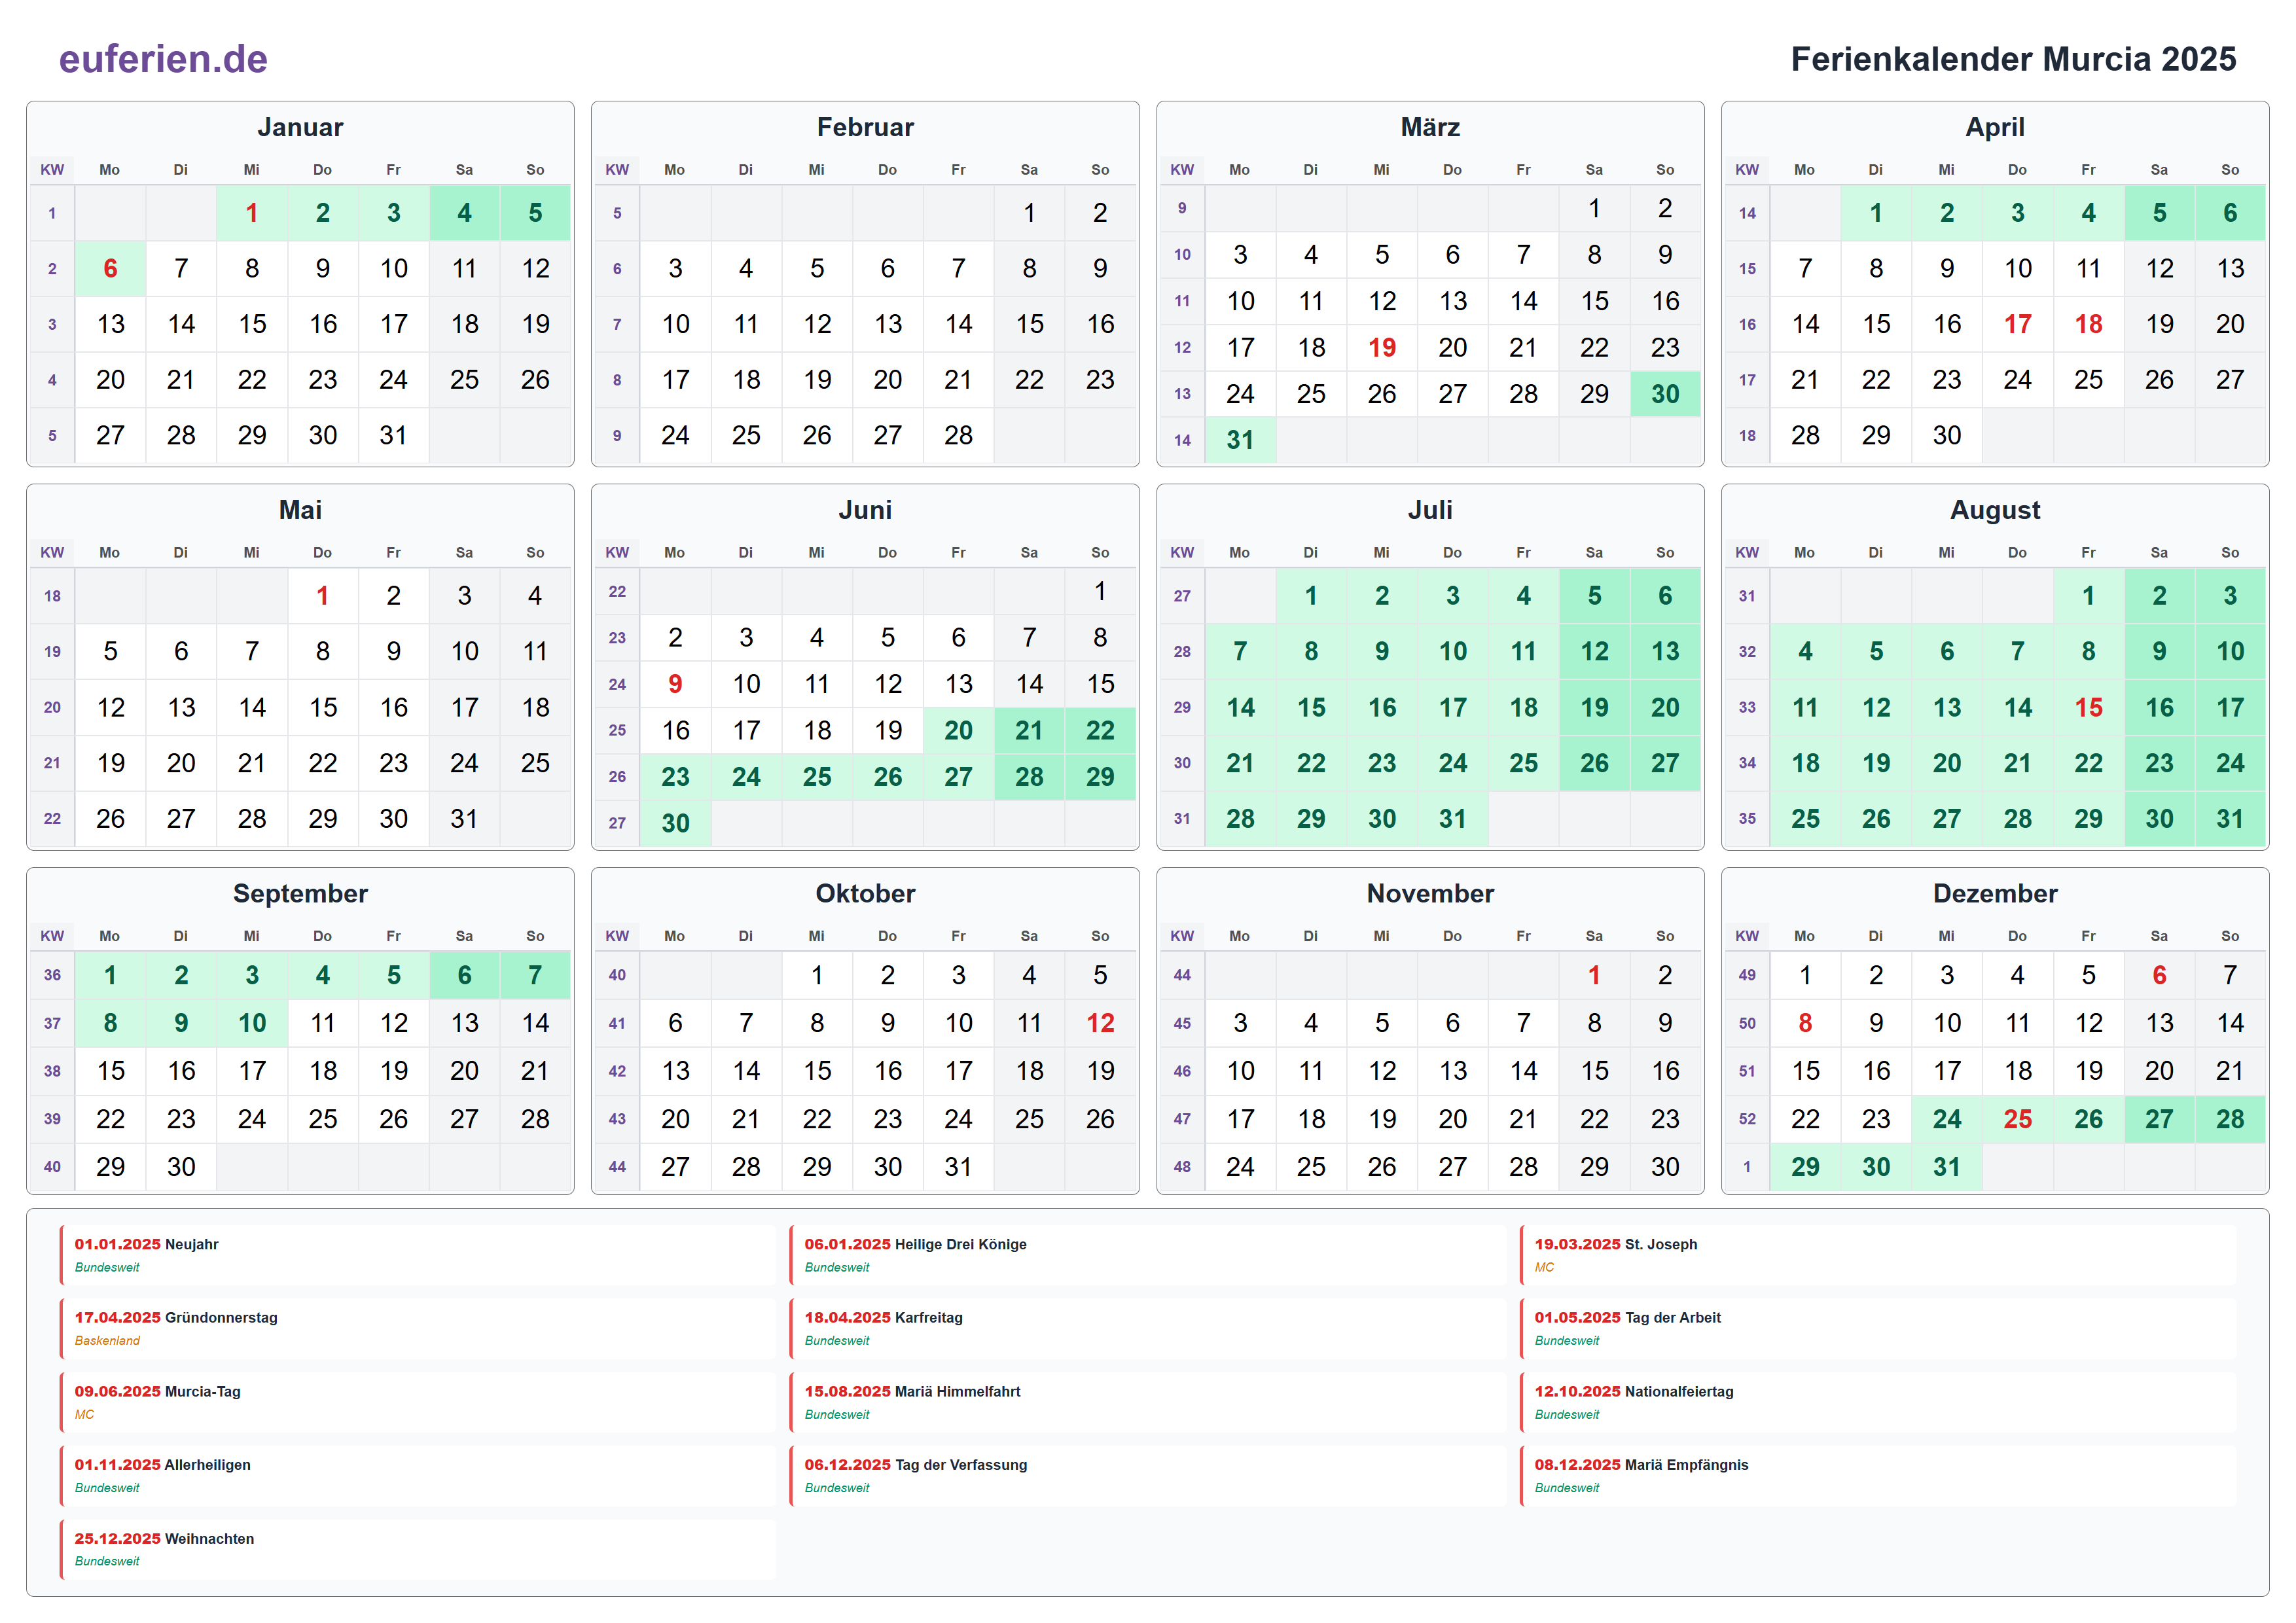
Task: Click red date 6 in Dezember
Action: click(2159, 975)
